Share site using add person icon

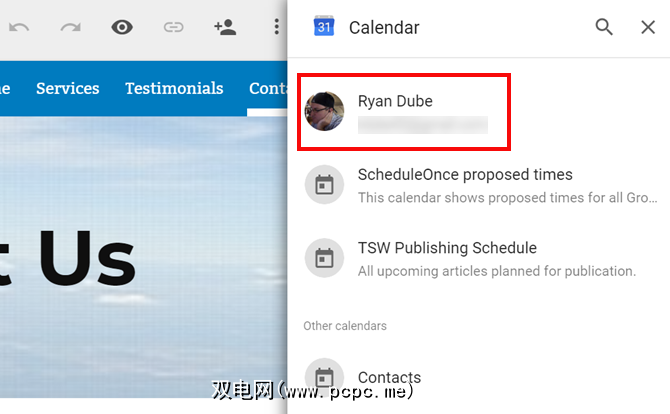click(x=225, y=27)
